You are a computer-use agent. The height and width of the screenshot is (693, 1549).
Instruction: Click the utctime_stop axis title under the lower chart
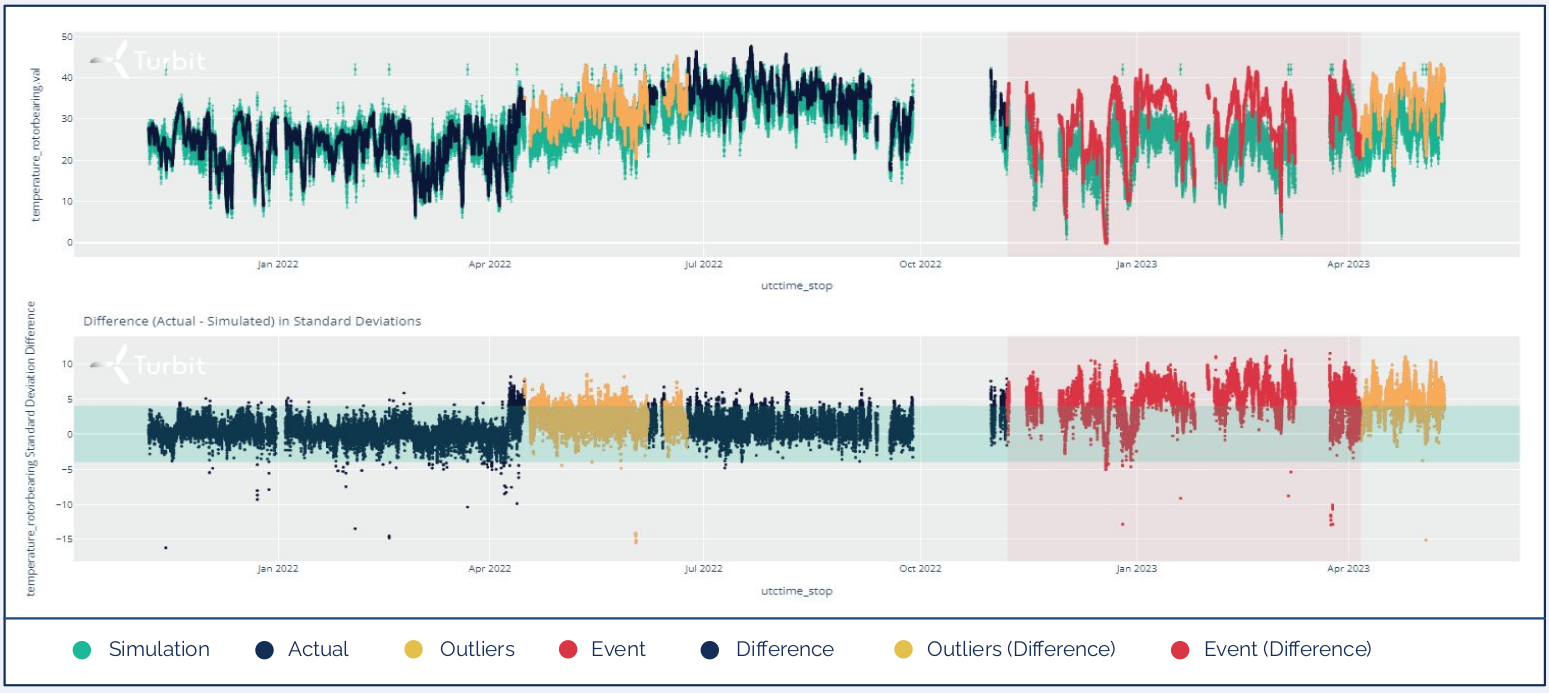tap(796, 591)
